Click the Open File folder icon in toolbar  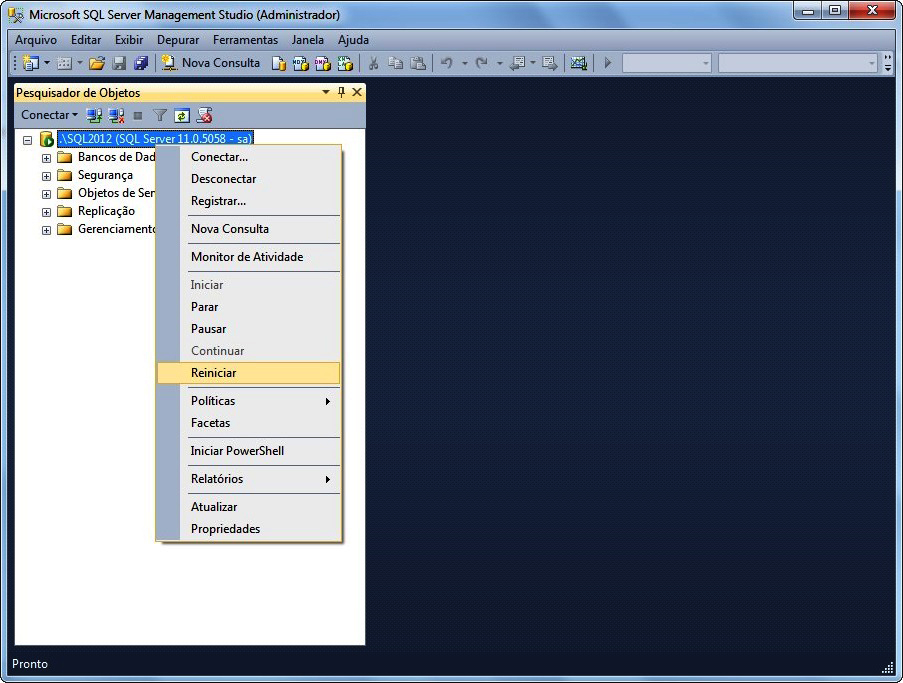[x=96, y=63]
